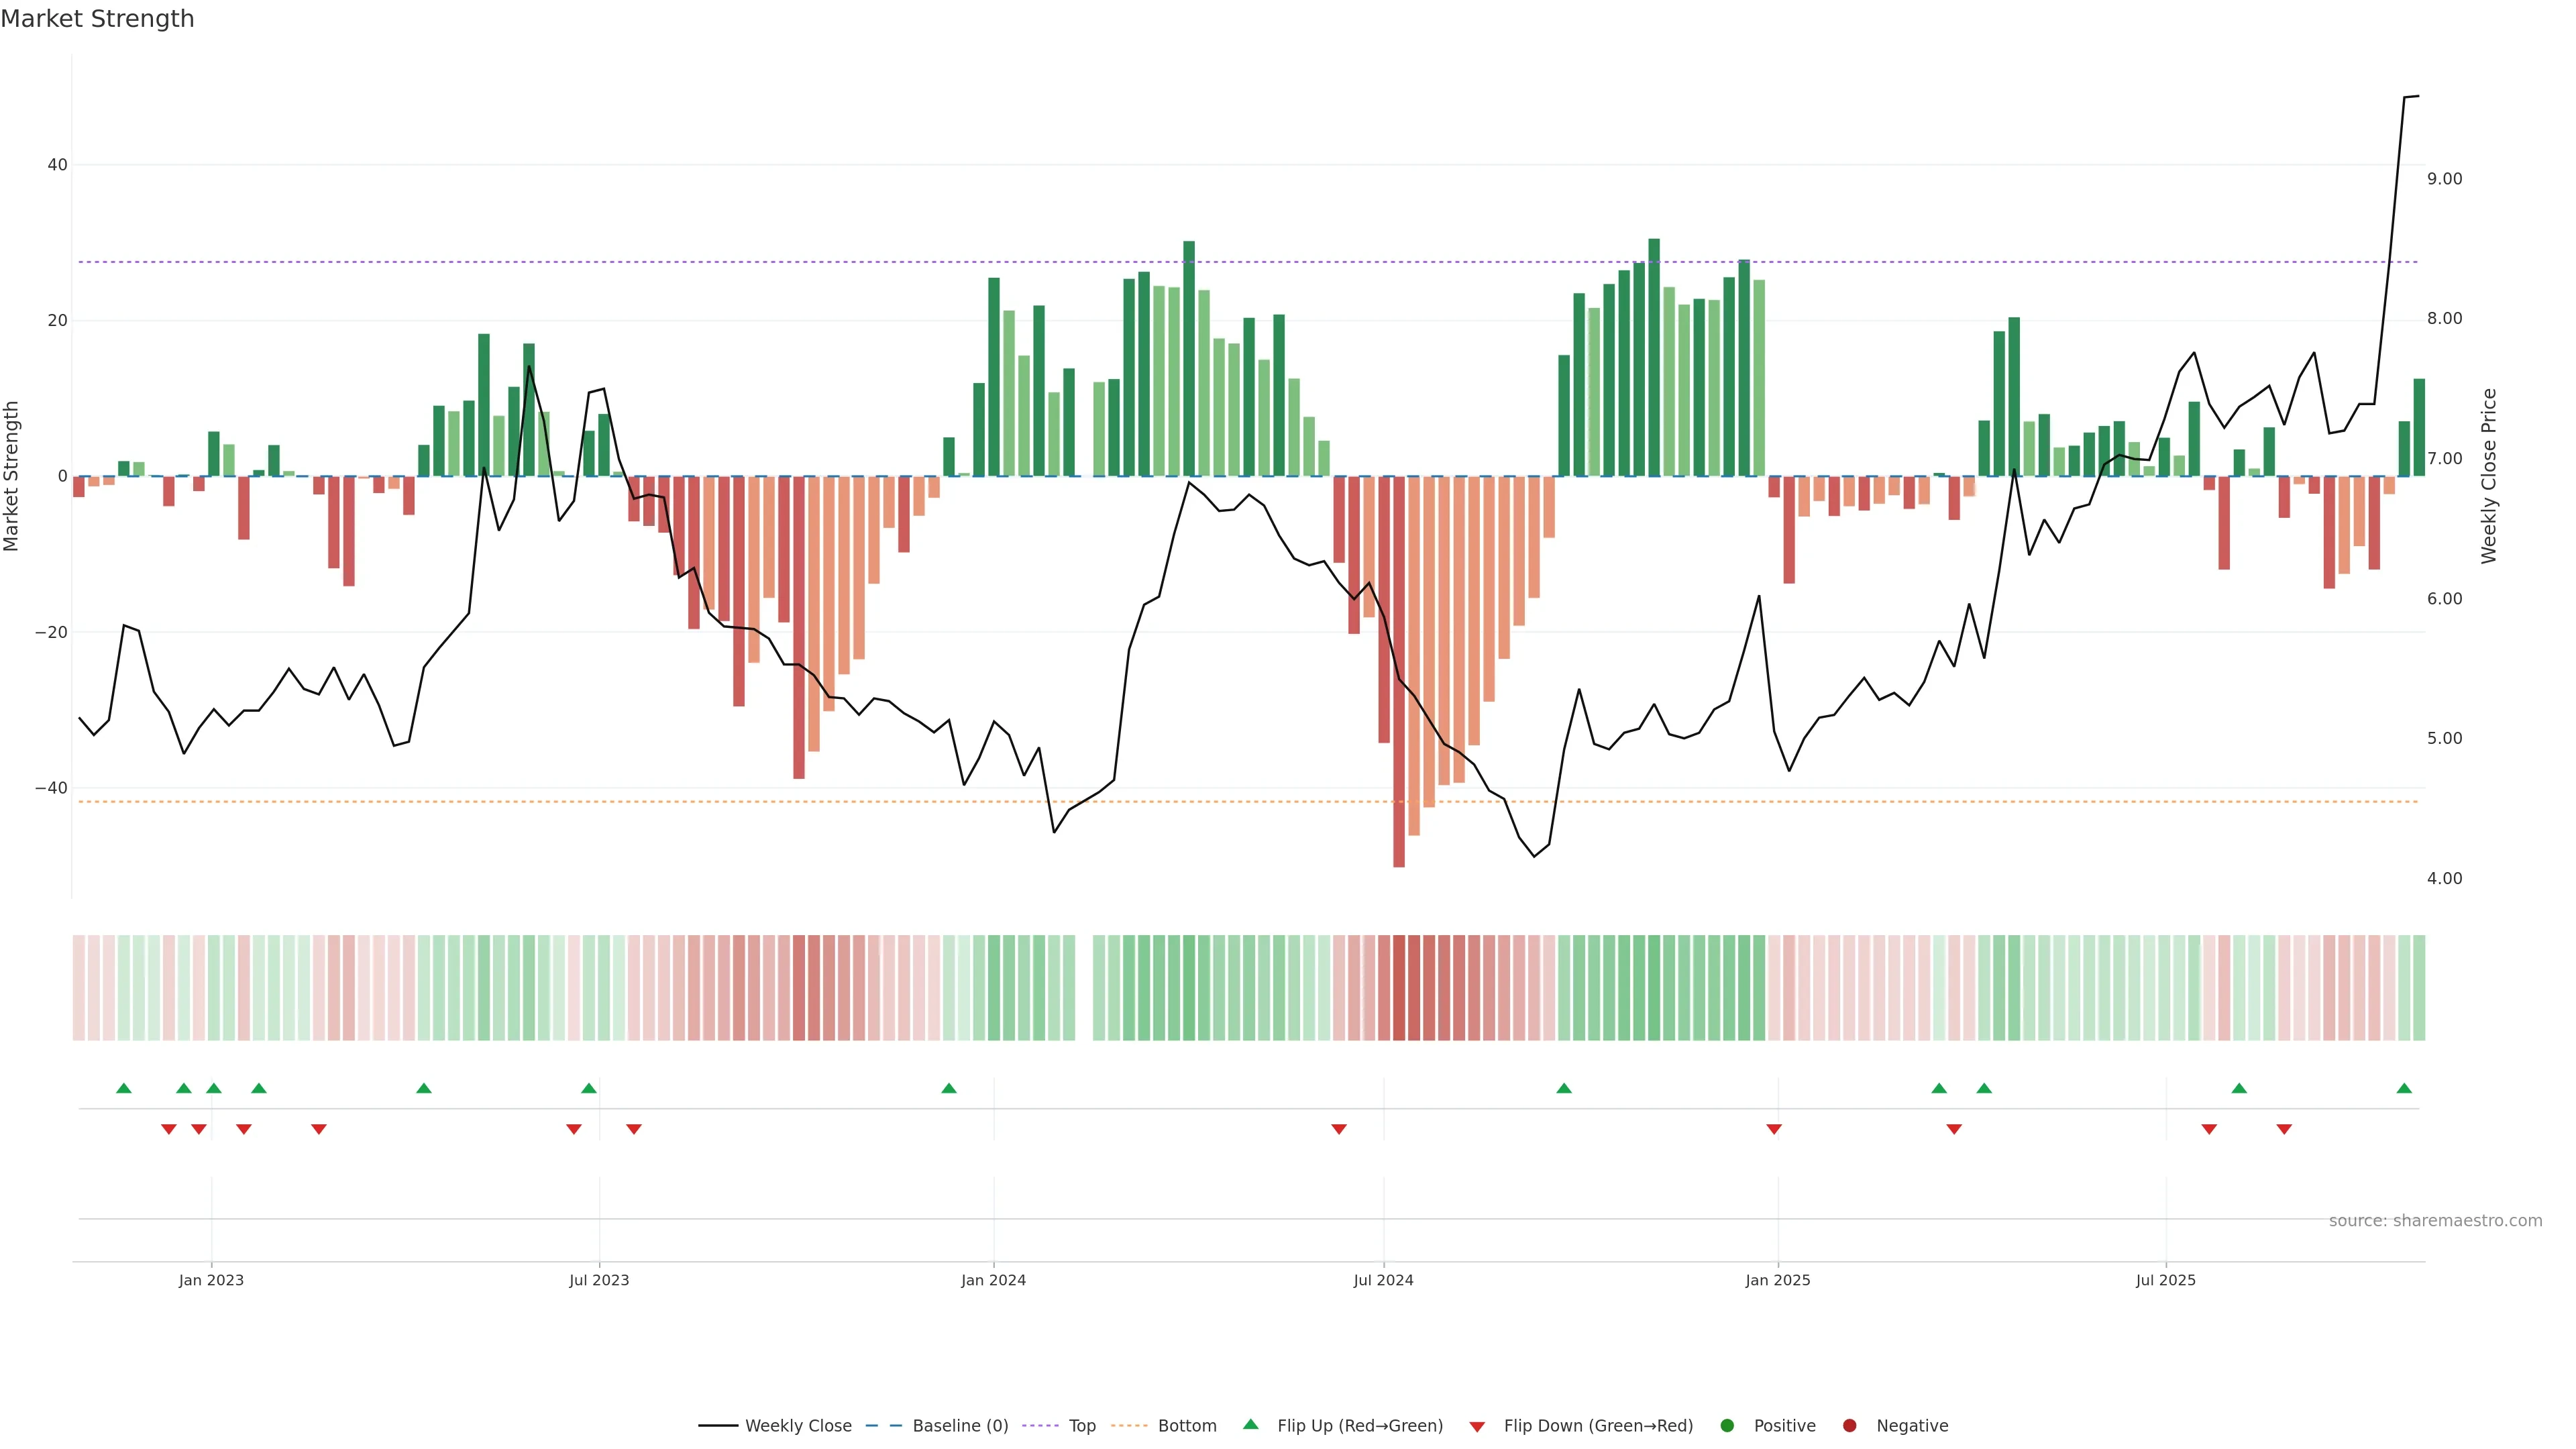
Task: Click the rightmost red flip-down triangle marker
Action: 2284,1129
